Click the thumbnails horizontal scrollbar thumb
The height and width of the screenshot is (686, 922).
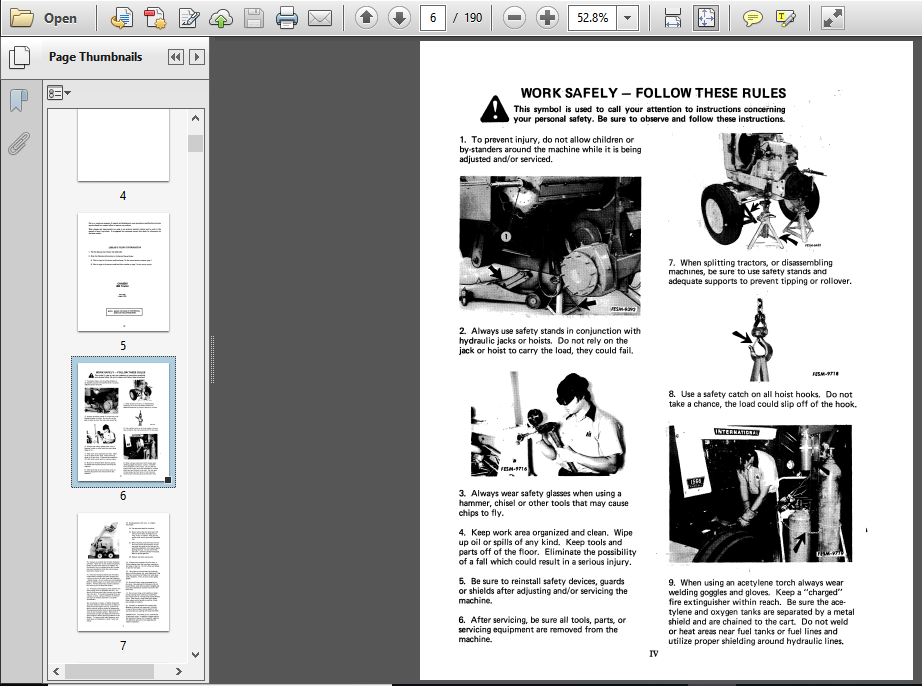coord(109,671)
